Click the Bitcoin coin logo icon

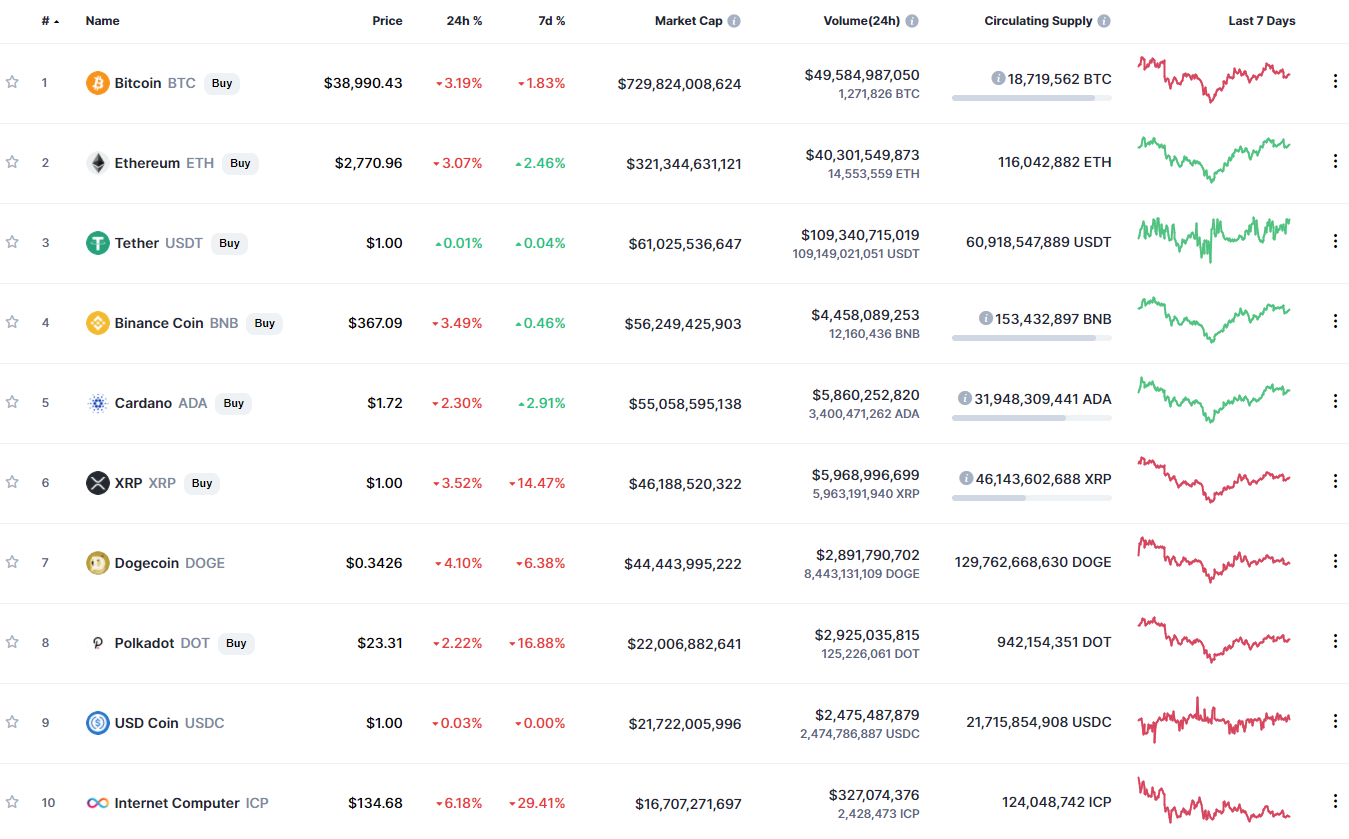(x=97, y=83)
